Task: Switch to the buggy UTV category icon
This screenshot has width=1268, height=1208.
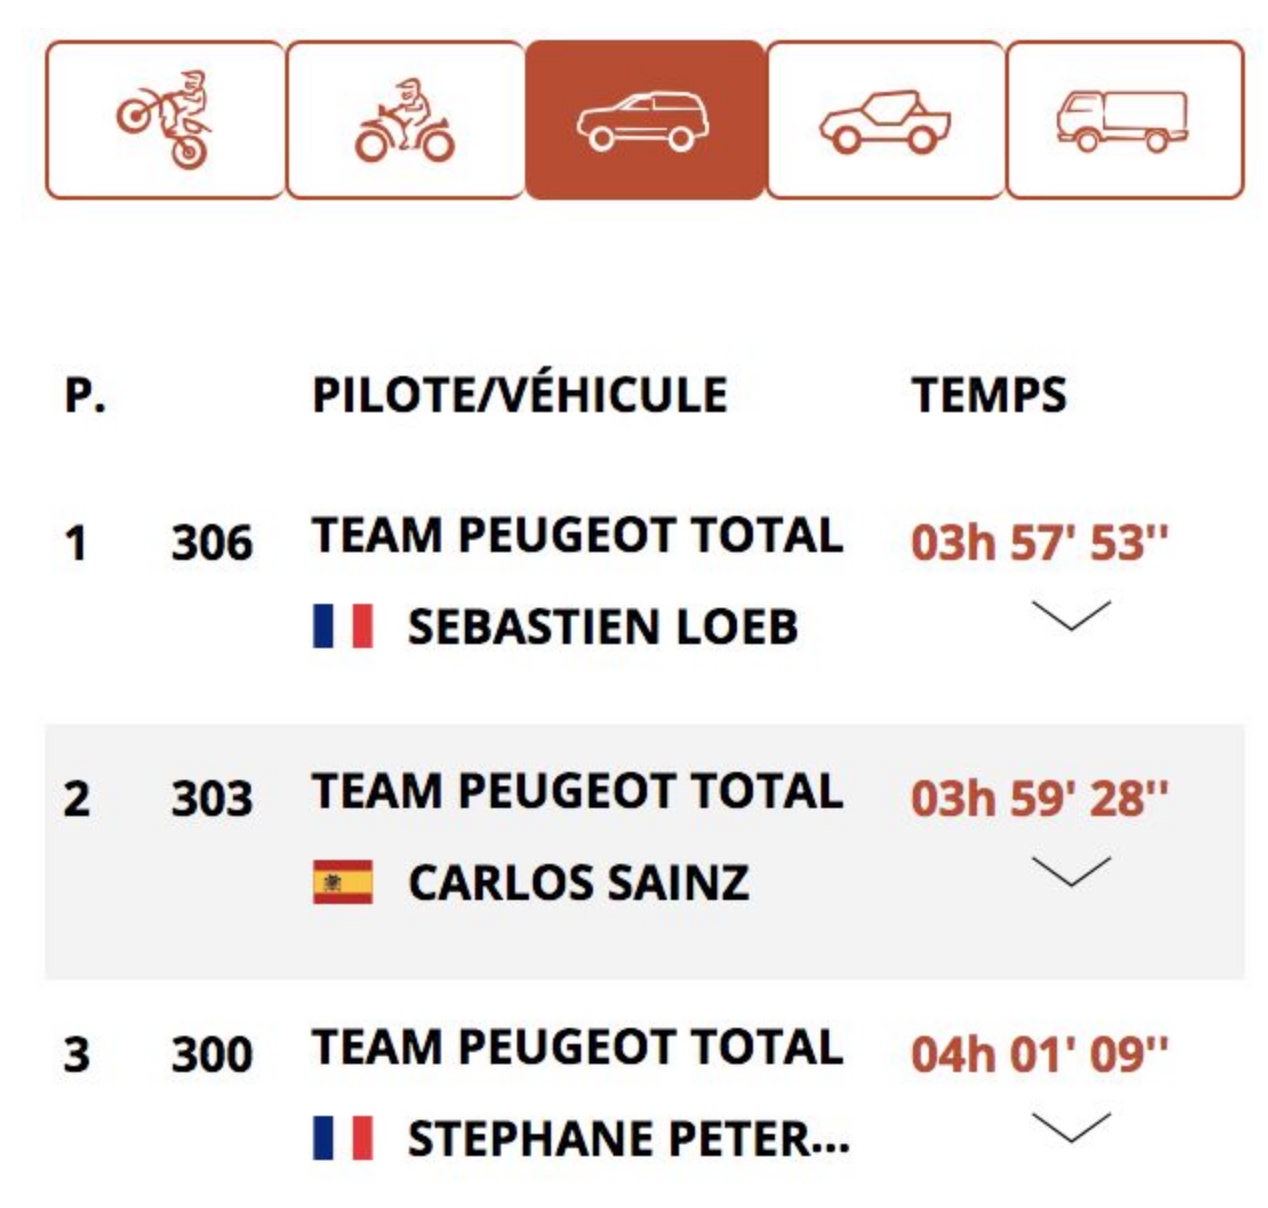Action: pyautogui.click(x=885, y=120)
